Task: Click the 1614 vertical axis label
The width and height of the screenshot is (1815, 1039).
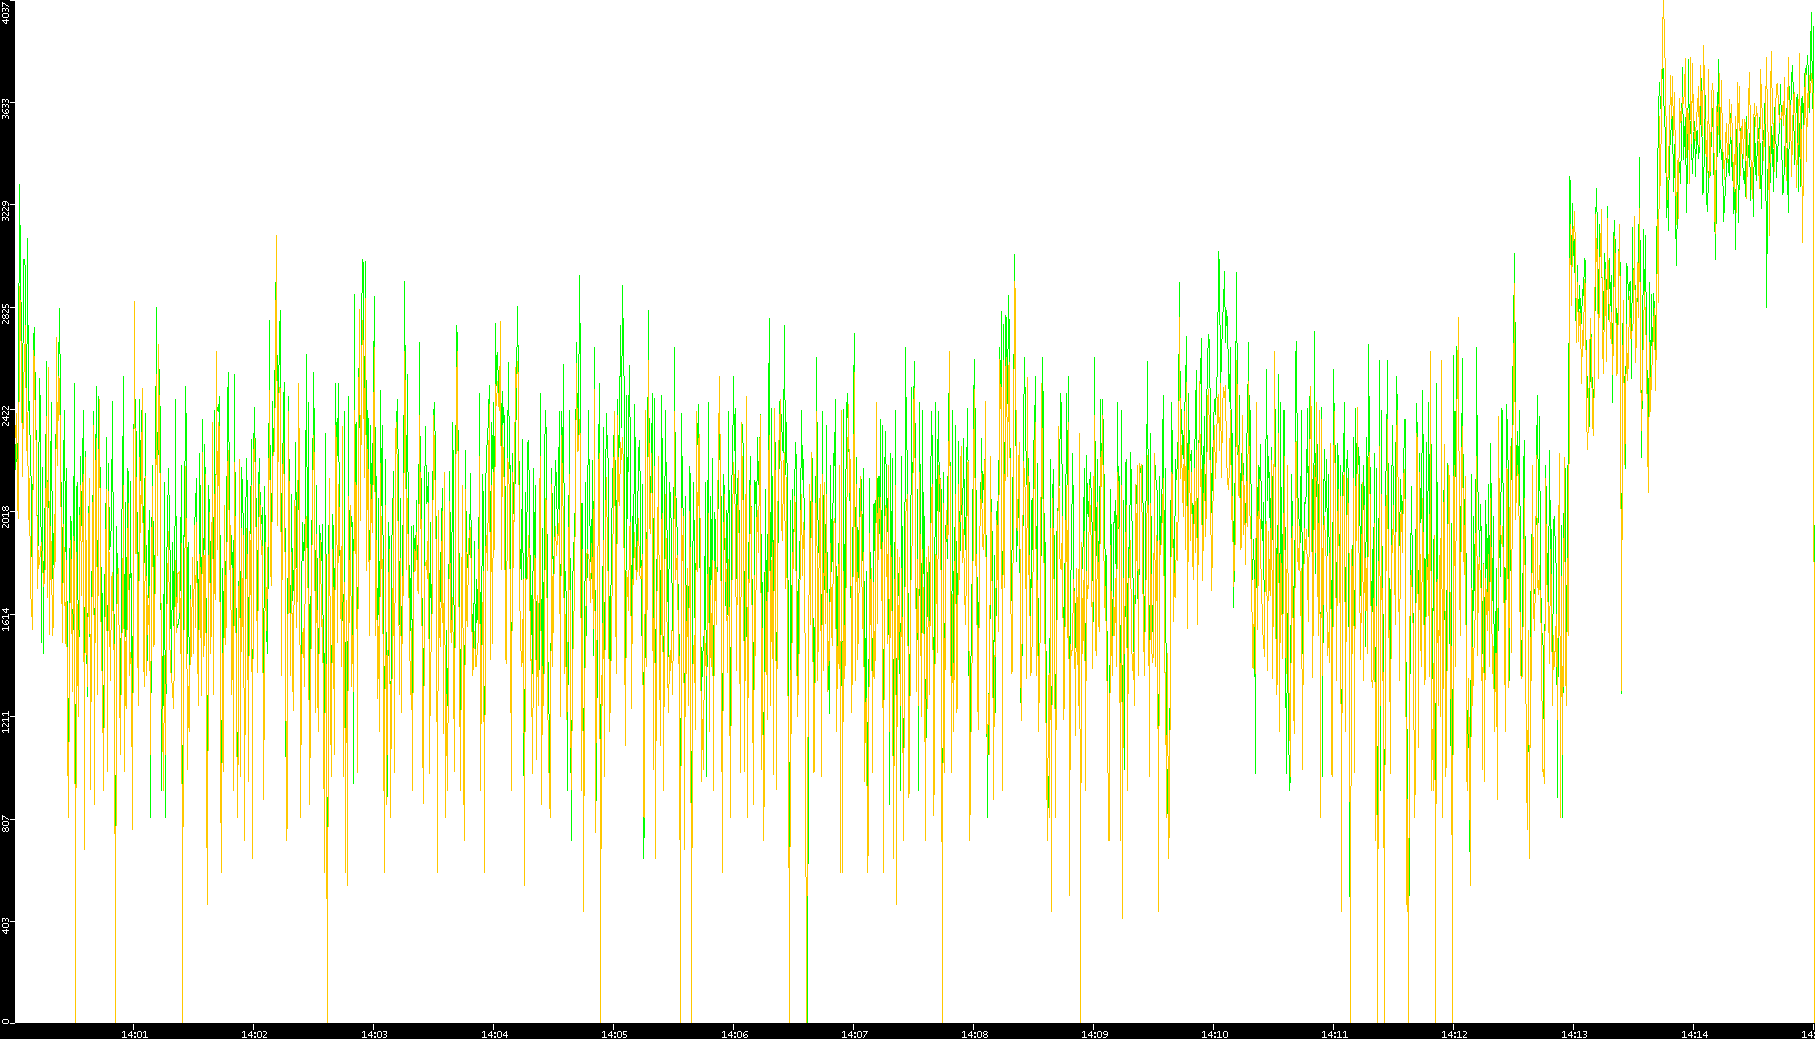Action: (x=7, y=619)
